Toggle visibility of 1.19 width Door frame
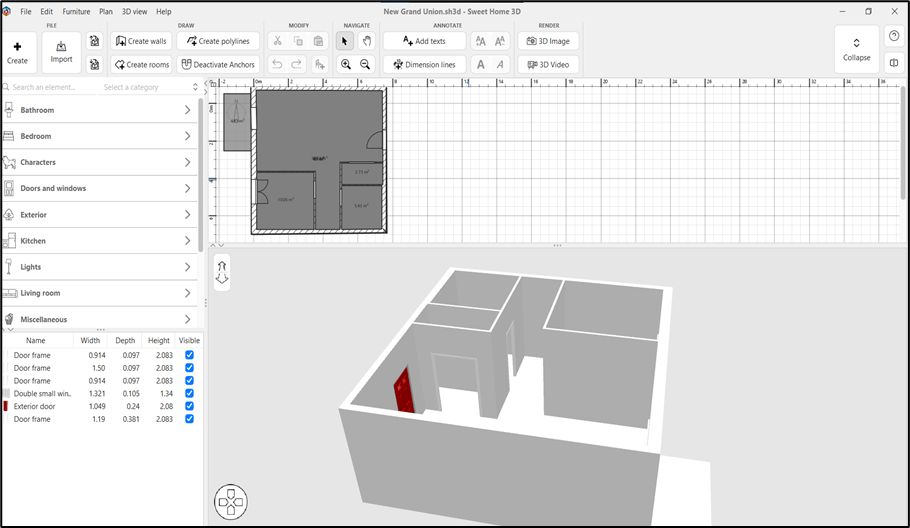 pyautogui.click(x=189, y=419)
